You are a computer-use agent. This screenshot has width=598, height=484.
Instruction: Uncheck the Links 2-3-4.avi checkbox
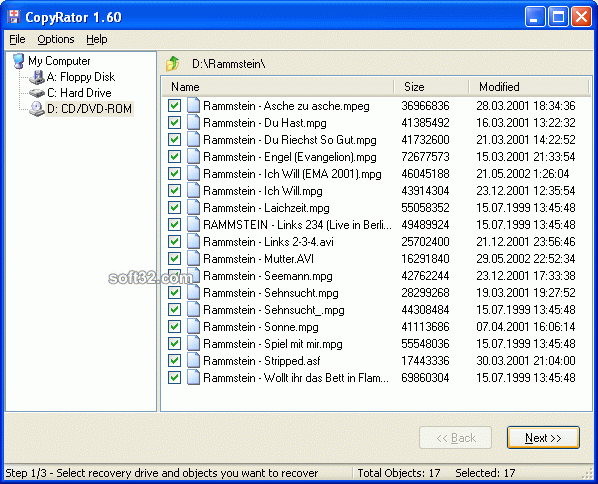pyautogui.click(x=174, y=241)
